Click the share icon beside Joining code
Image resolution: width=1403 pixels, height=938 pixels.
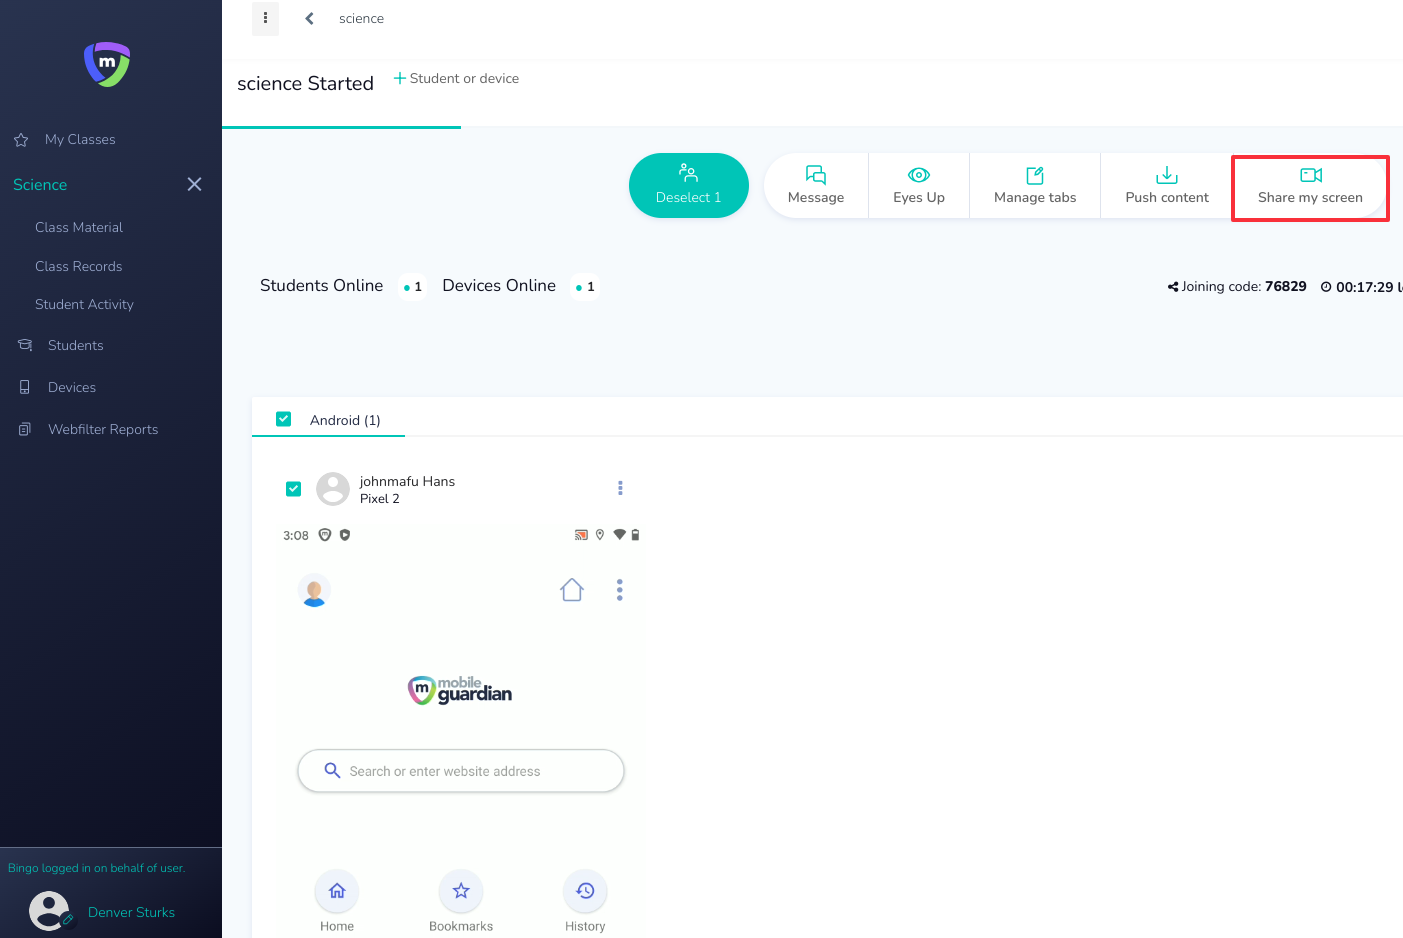tap(1173, 287)
